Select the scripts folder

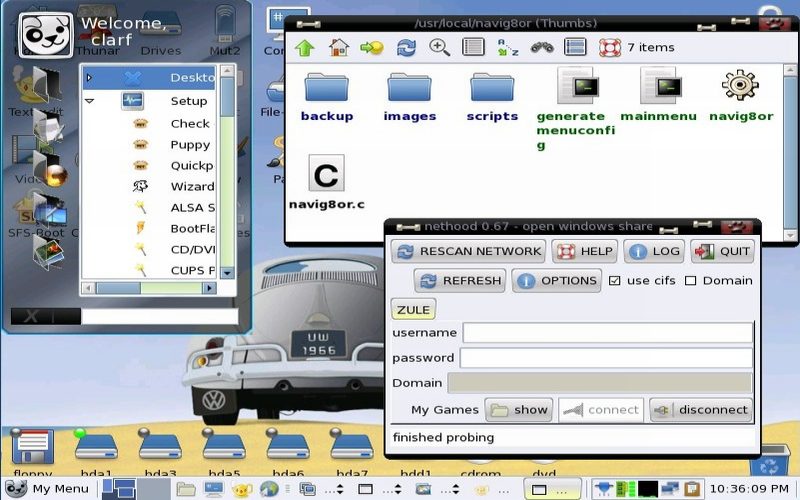pos(492,96)
